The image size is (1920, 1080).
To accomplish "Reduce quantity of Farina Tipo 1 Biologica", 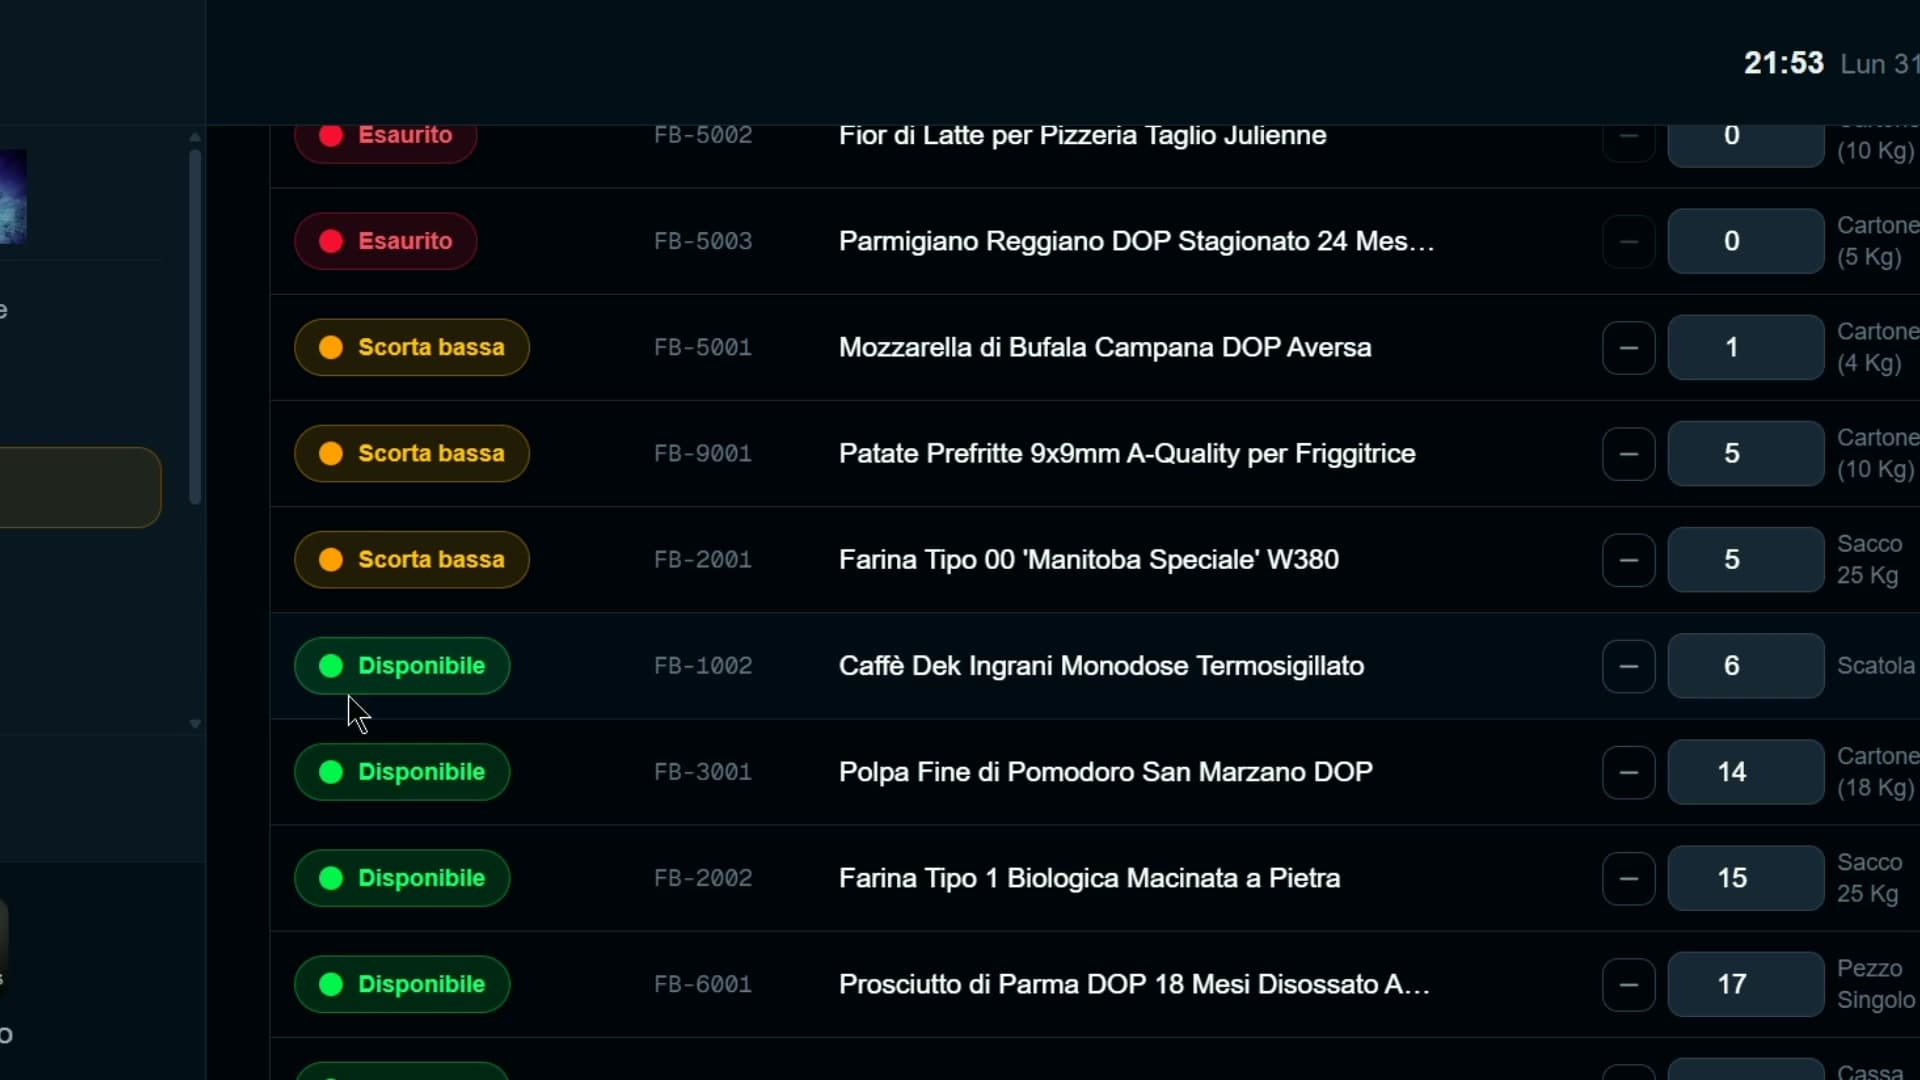I will click(1628, 878).
